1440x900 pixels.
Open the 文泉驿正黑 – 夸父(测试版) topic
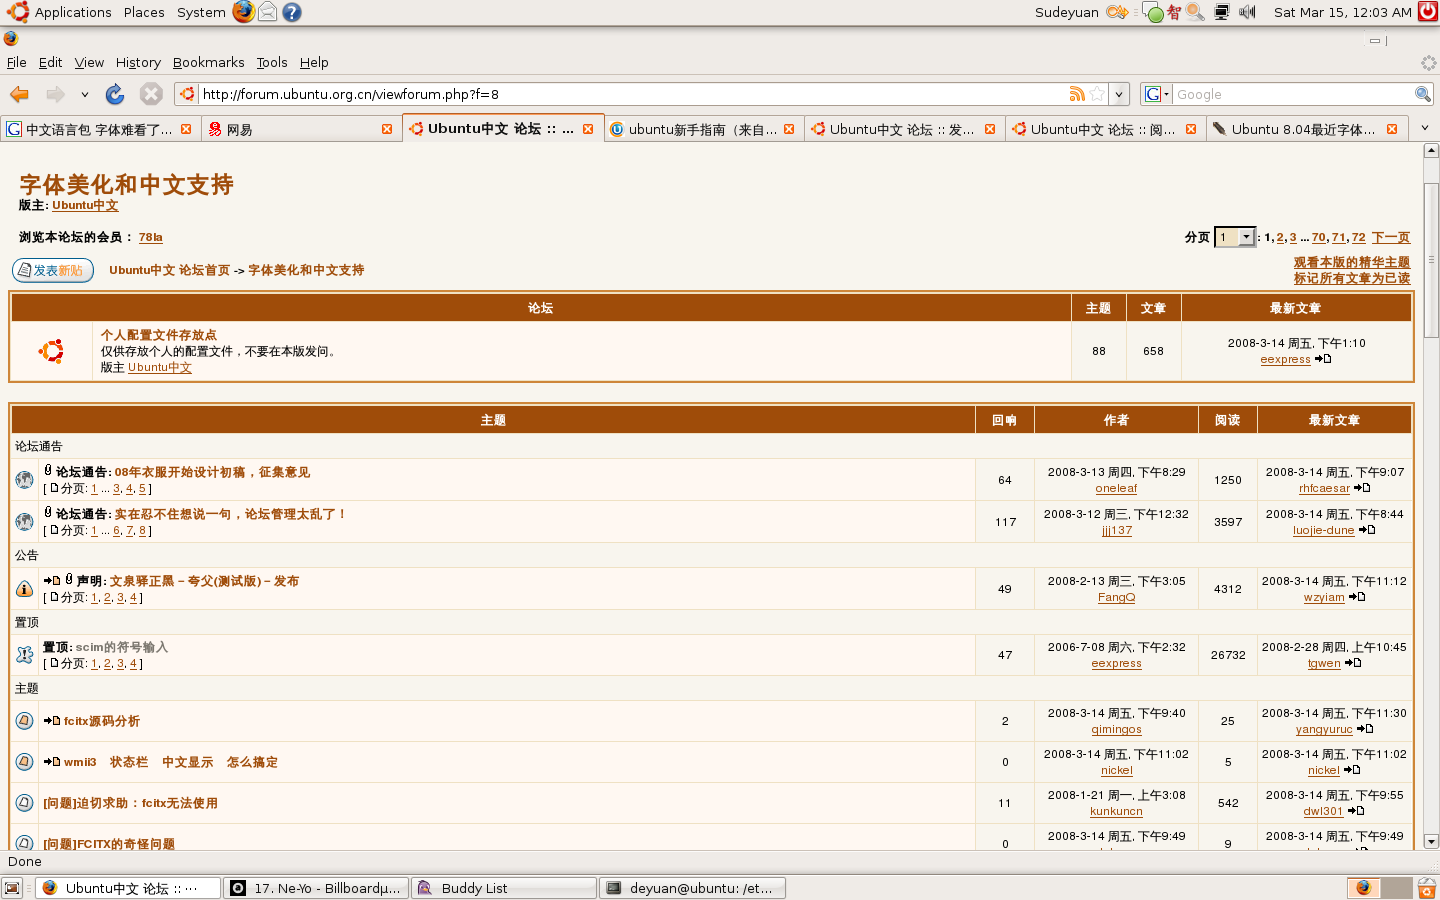tap(204, 581)
